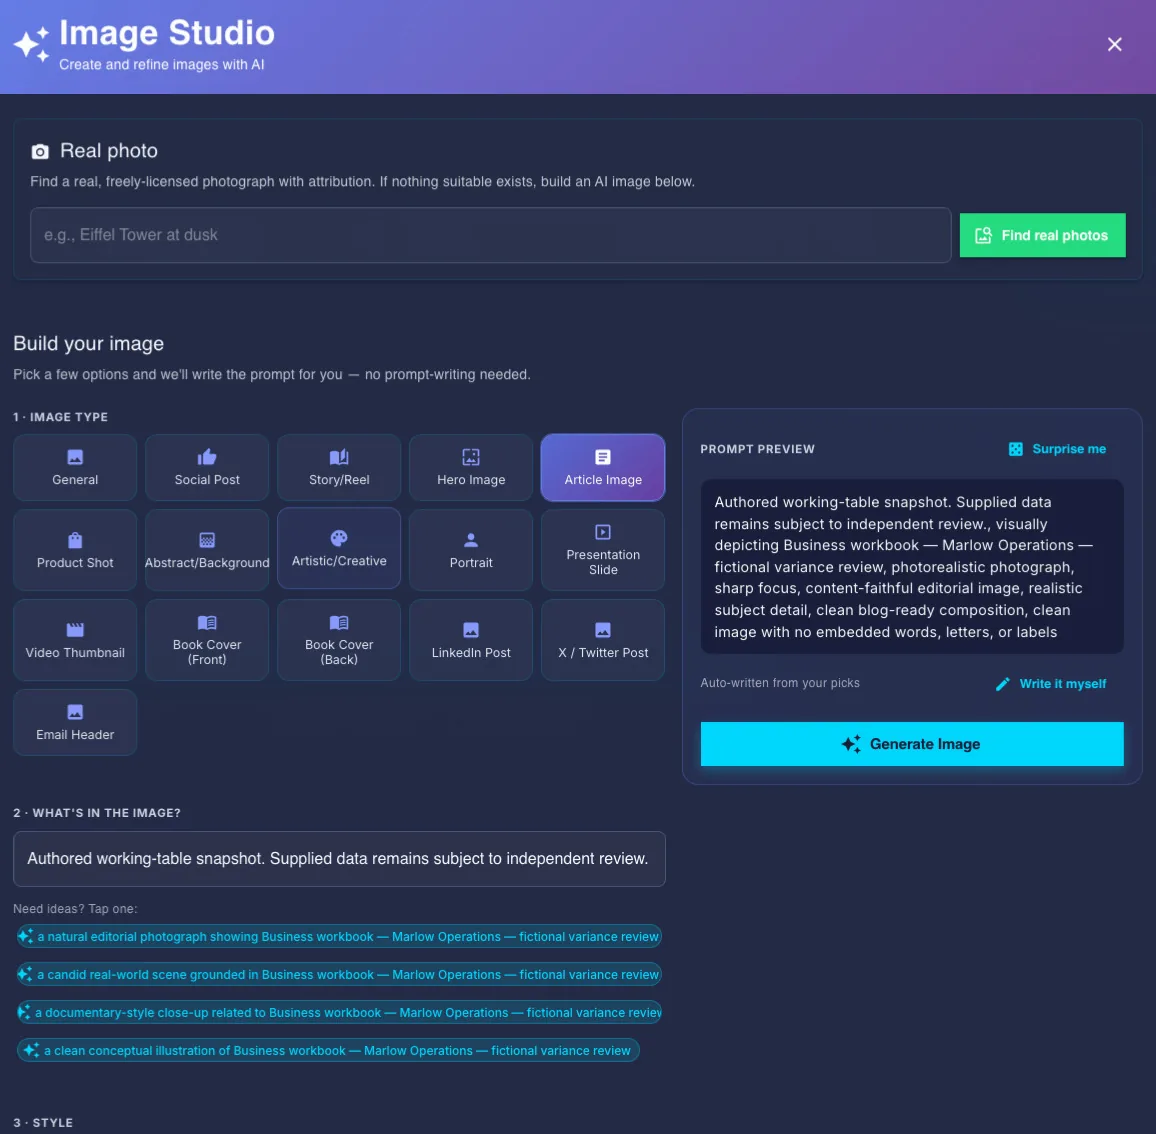Screen dimensions: 1156x1134
Task: Select the Article Image type
Action: tap(602, 467)
